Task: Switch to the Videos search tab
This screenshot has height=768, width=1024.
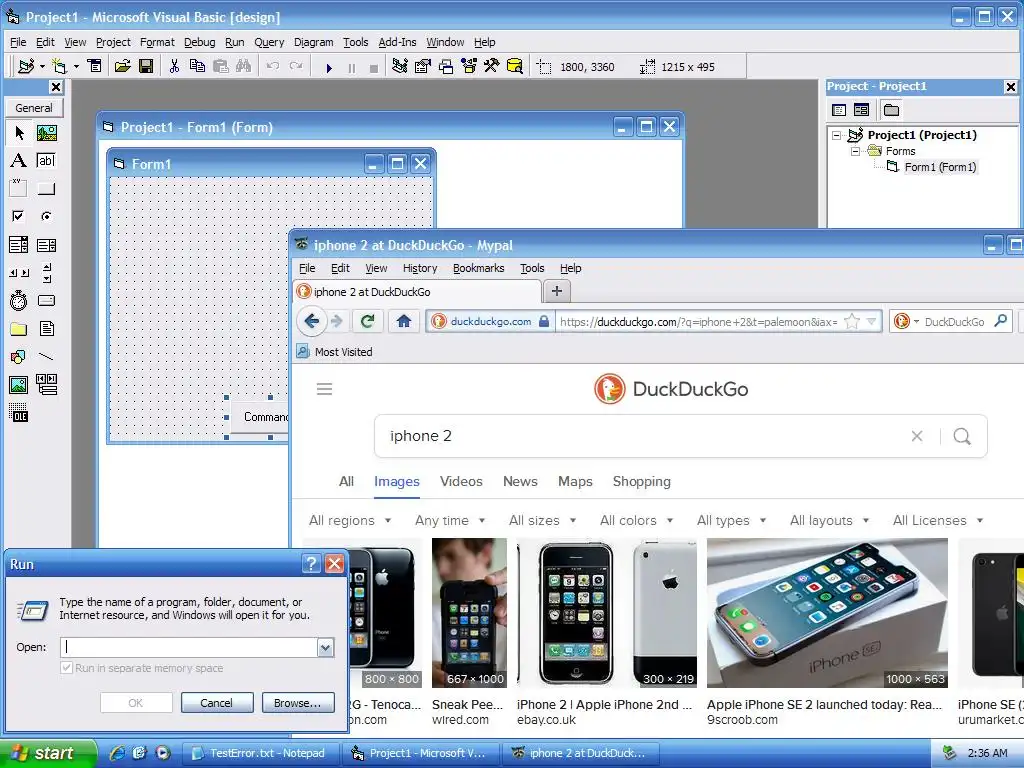Action: pyautogui.click(x=461, y=481)
